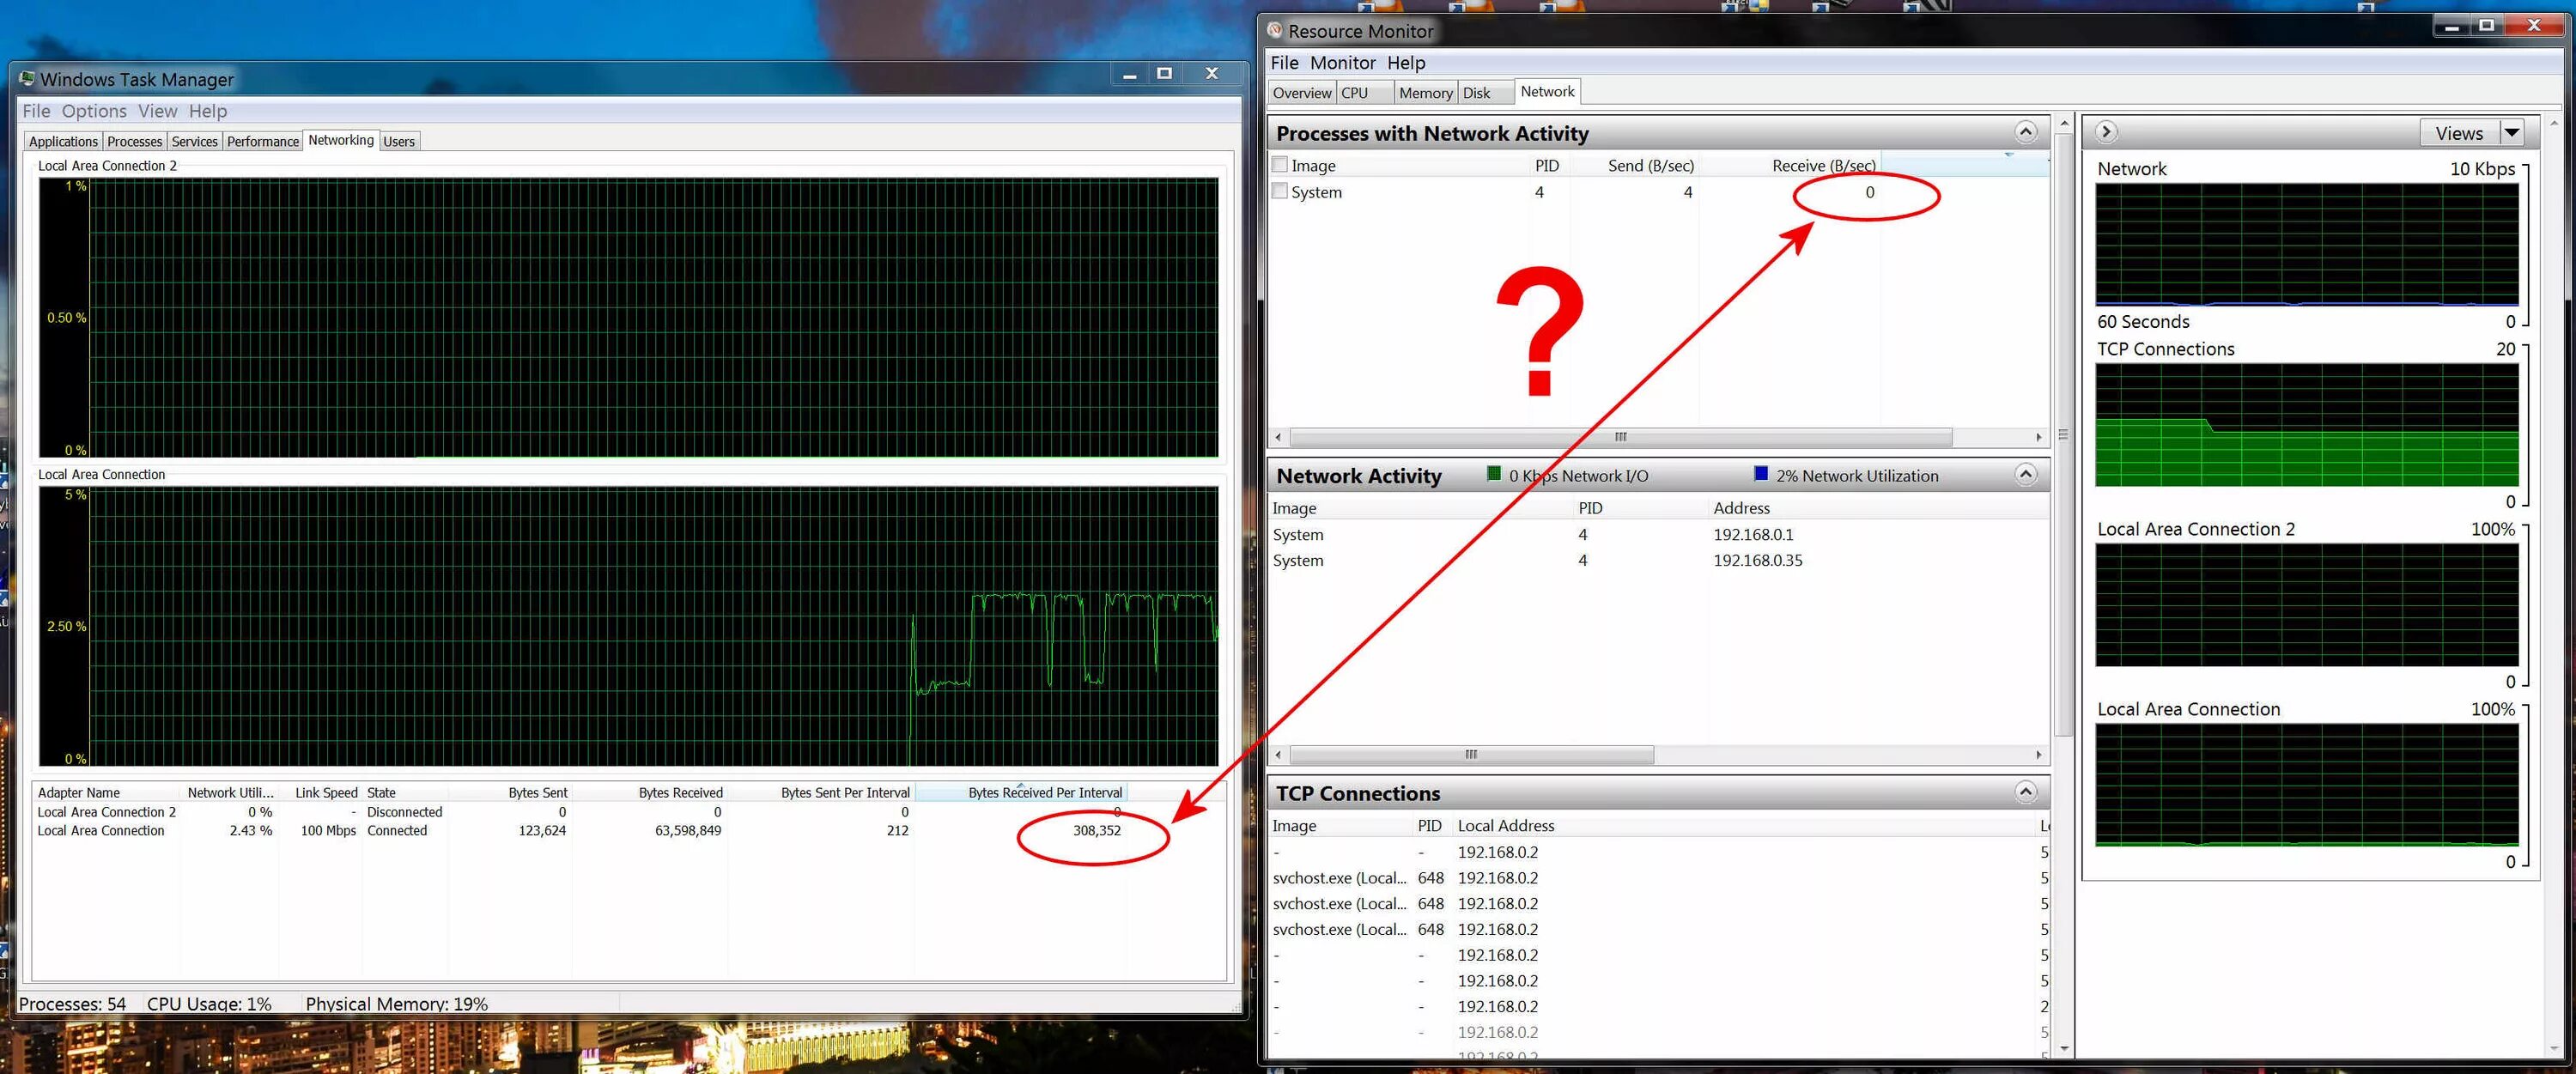The width and height of the screenshot is (2576, 1074).
Task: Click the green Network I/O legend square
Action: click(1493, 474)
